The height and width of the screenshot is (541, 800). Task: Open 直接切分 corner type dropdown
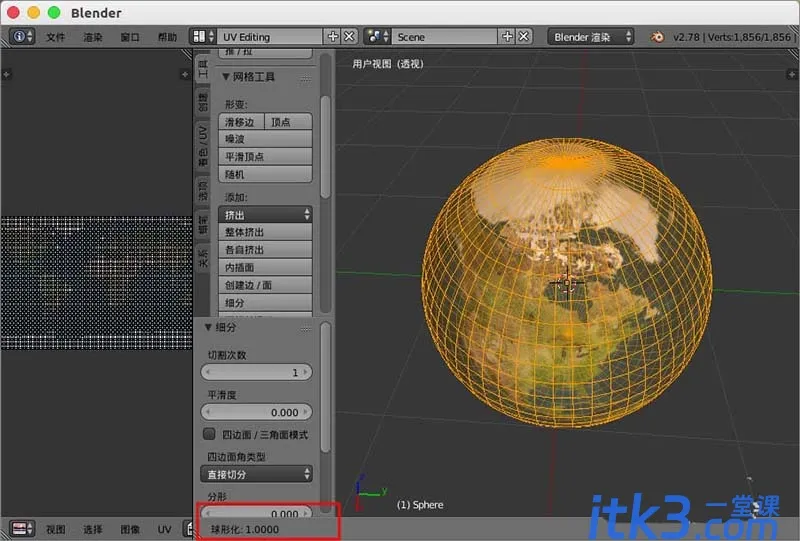[x=257, y=474]
